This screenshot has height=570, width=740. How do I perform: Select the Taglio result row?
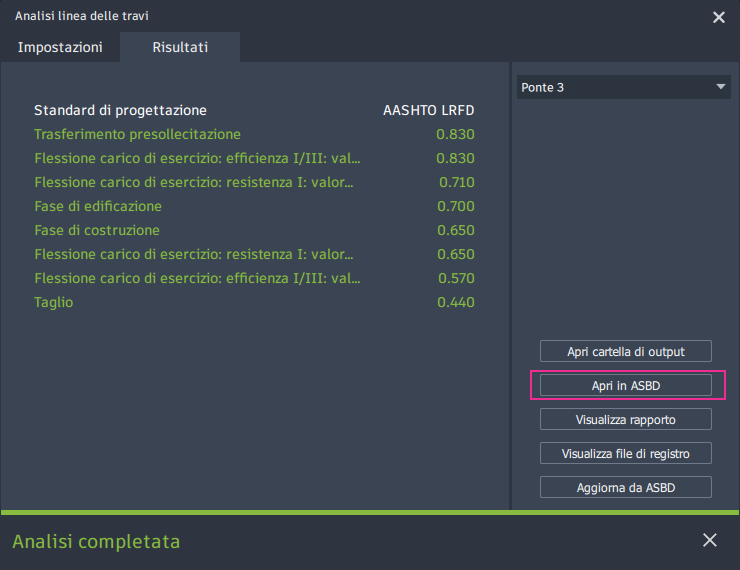coord(54,302)
